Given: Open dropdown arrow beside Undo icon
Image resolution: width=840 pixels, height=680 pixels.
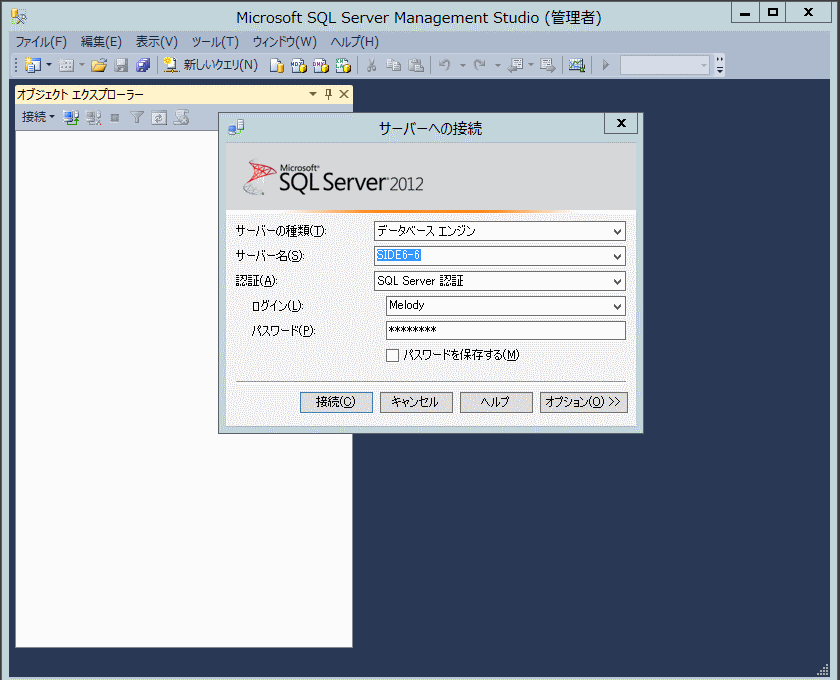Looking at the screenshot, I should [x=462, y=65].
